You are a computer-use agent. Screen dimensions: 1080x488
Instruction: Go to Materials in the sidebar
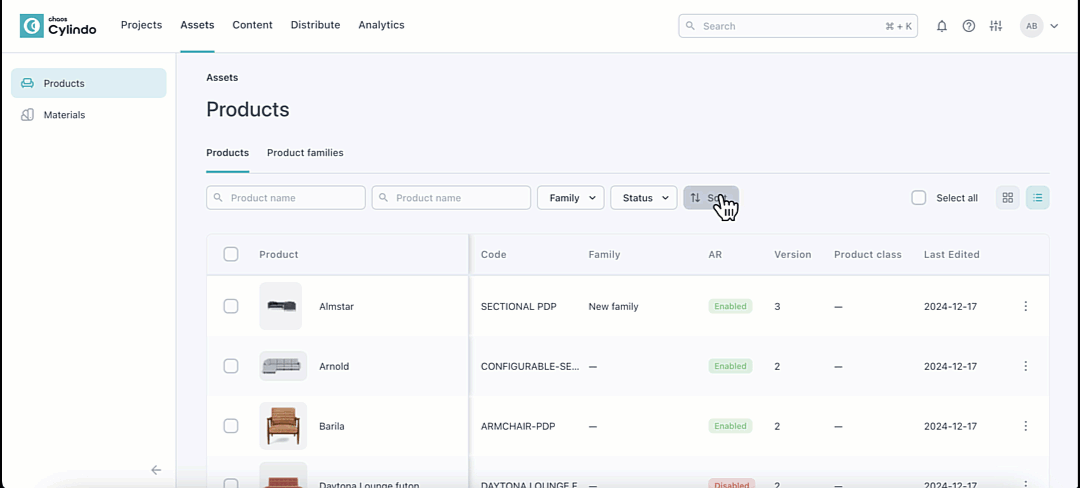click(x=64, y=115)
